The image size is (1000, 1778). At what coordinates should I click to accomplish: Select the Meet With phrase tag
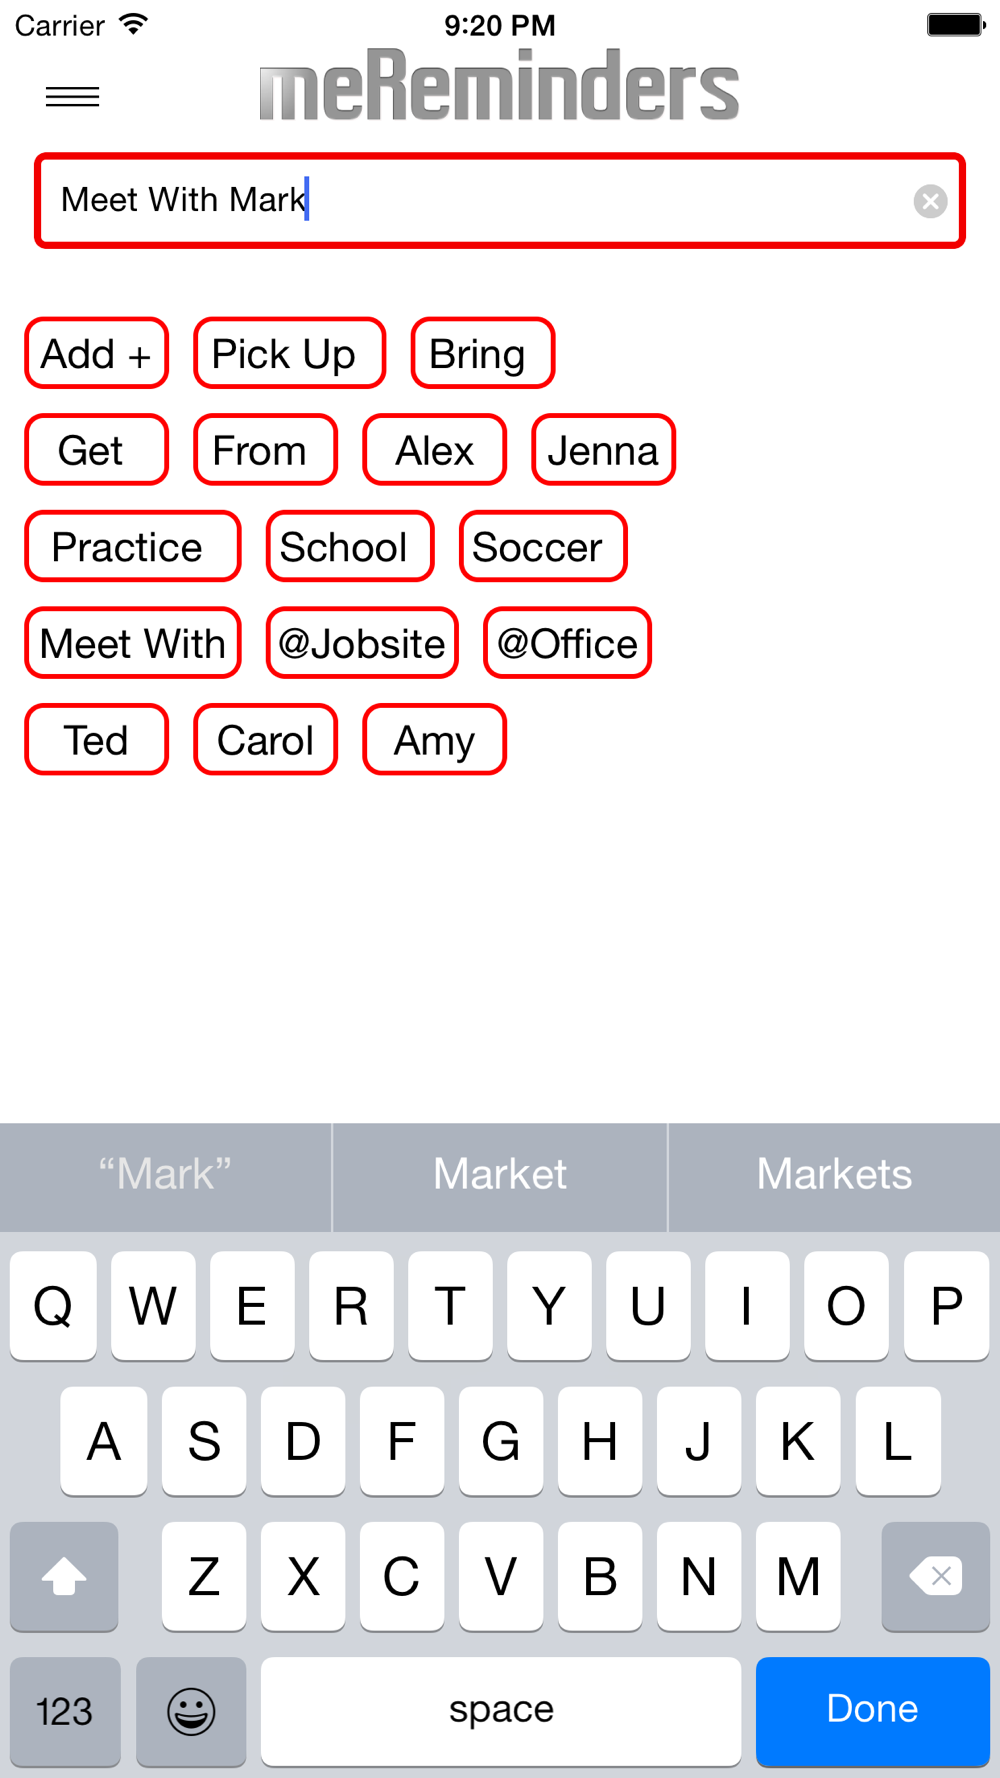[x=133, y=643]
